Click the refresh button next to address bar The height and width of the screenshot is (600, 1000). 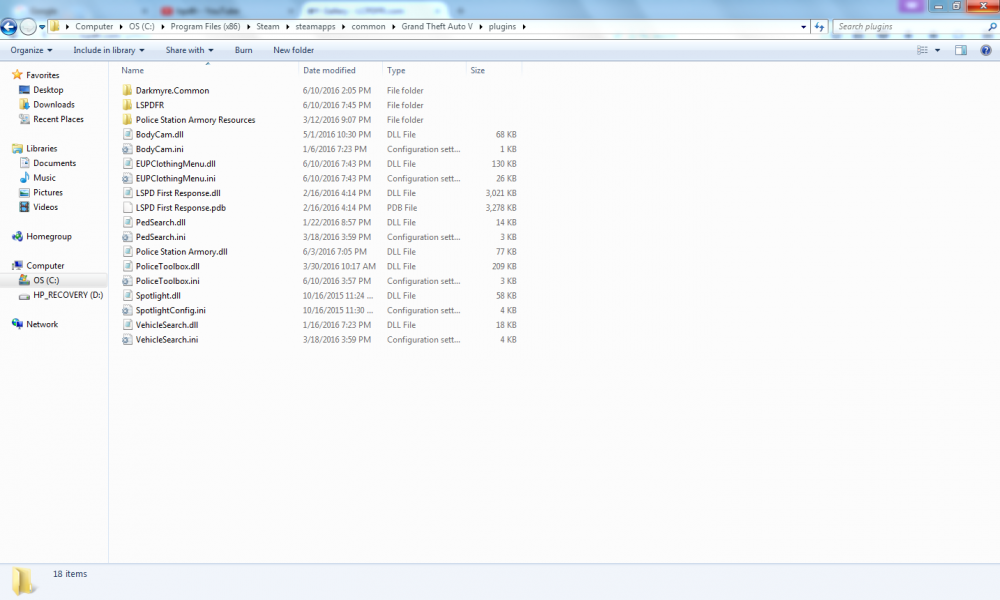(820, 27)
